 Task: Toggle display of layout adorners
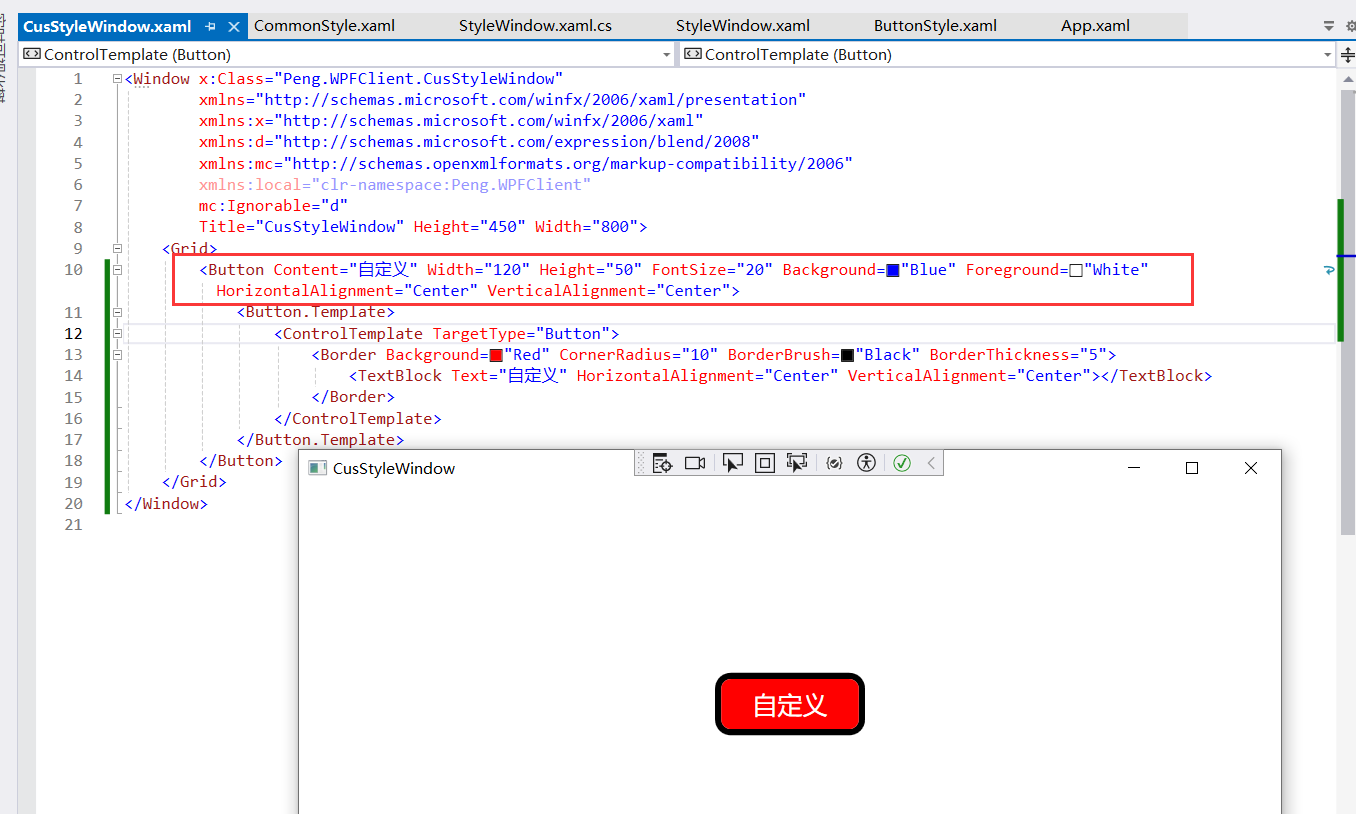(765, 462)
